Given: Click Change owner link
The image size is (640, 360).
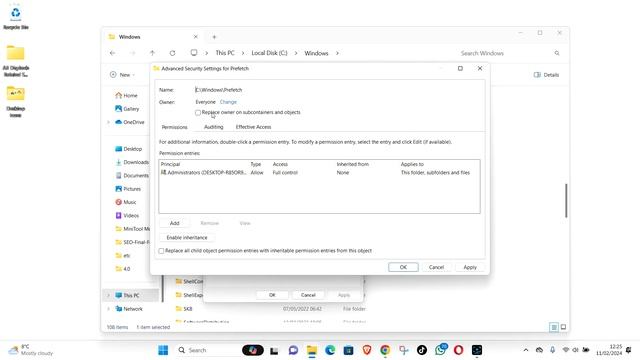Looking at the screenshot, I should point(228,102).
